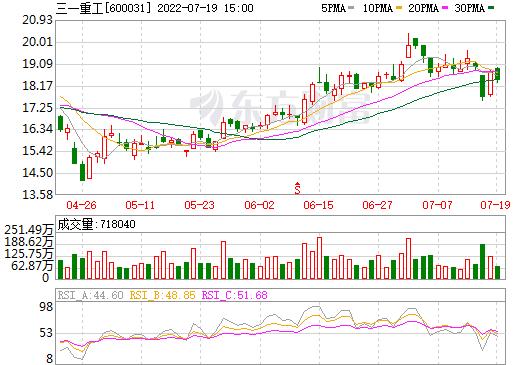
Task: Click the 5PMA gray legend swatch
Action: coord(351,8)
